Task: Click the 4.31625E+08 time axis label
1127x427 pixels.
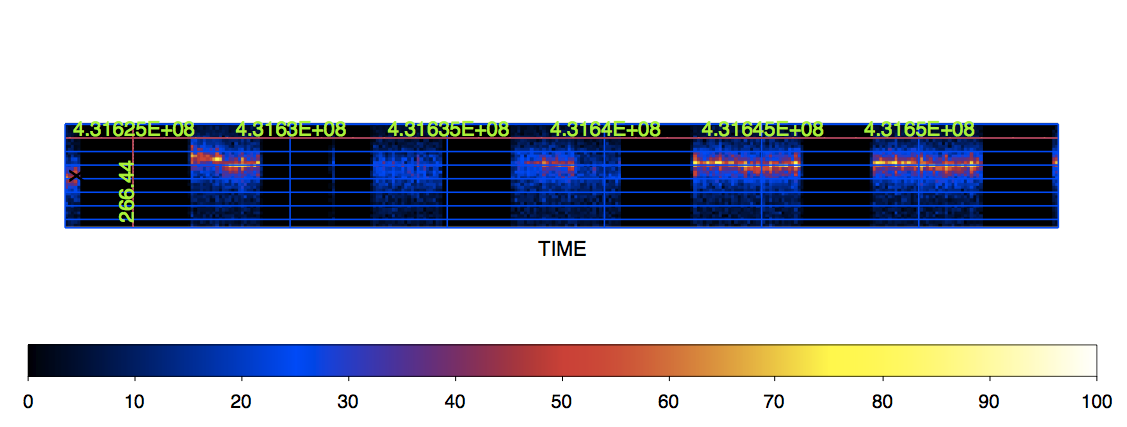Action: pos(134,129)
